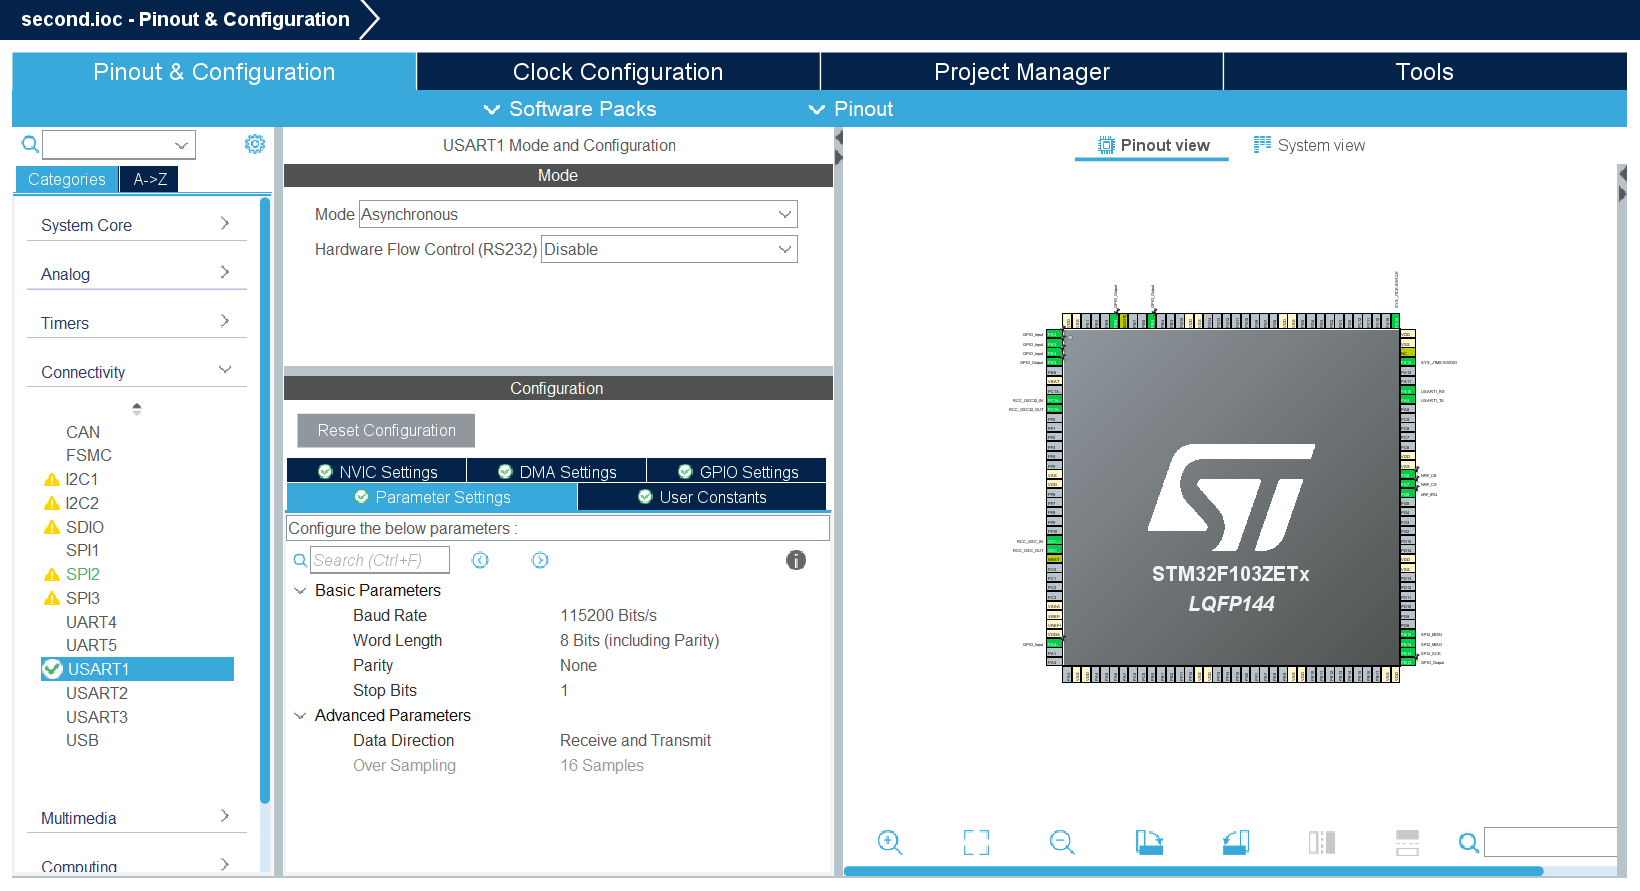This screenshot has width=1640, height=891.
Task: Switch to the A->Z list tab
Action: tap(149, 179)
